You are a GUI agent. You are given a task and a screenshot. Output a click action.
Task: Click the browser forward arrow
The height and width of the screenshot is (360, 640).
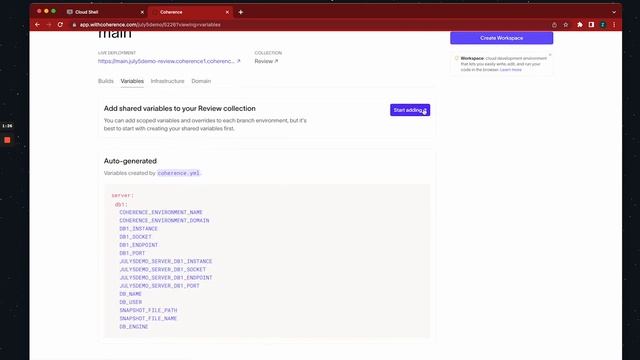pyautogui.click(x=49, y=25)
